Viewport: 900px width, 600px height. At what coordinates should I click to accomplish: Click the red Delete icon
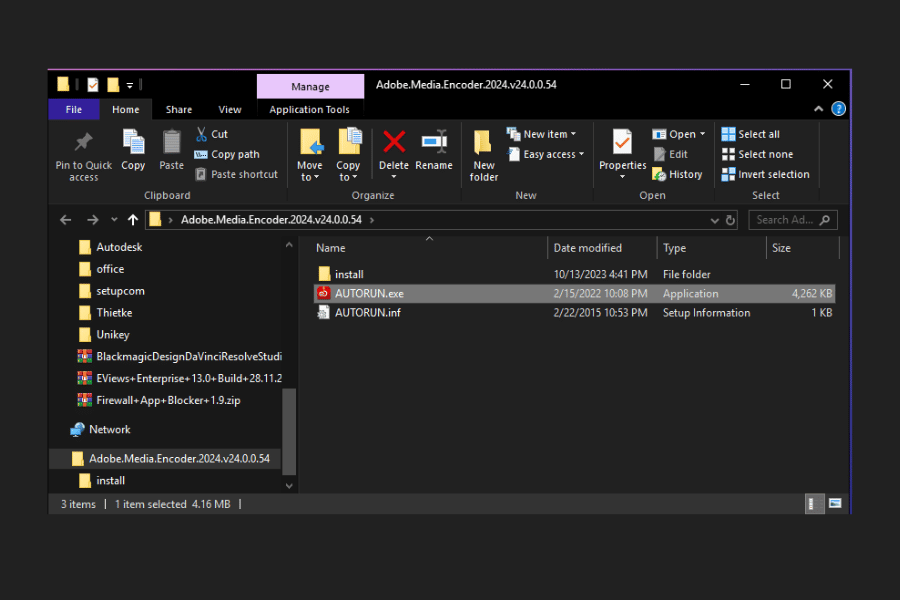point(394,143)
